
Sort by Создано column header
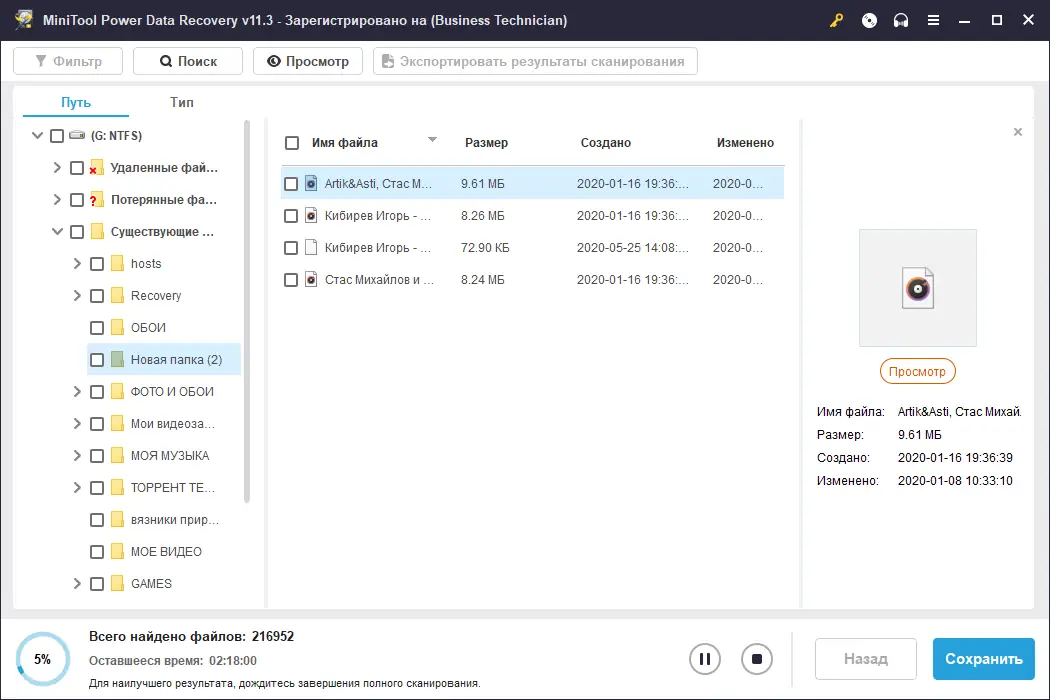pos(605,143)
